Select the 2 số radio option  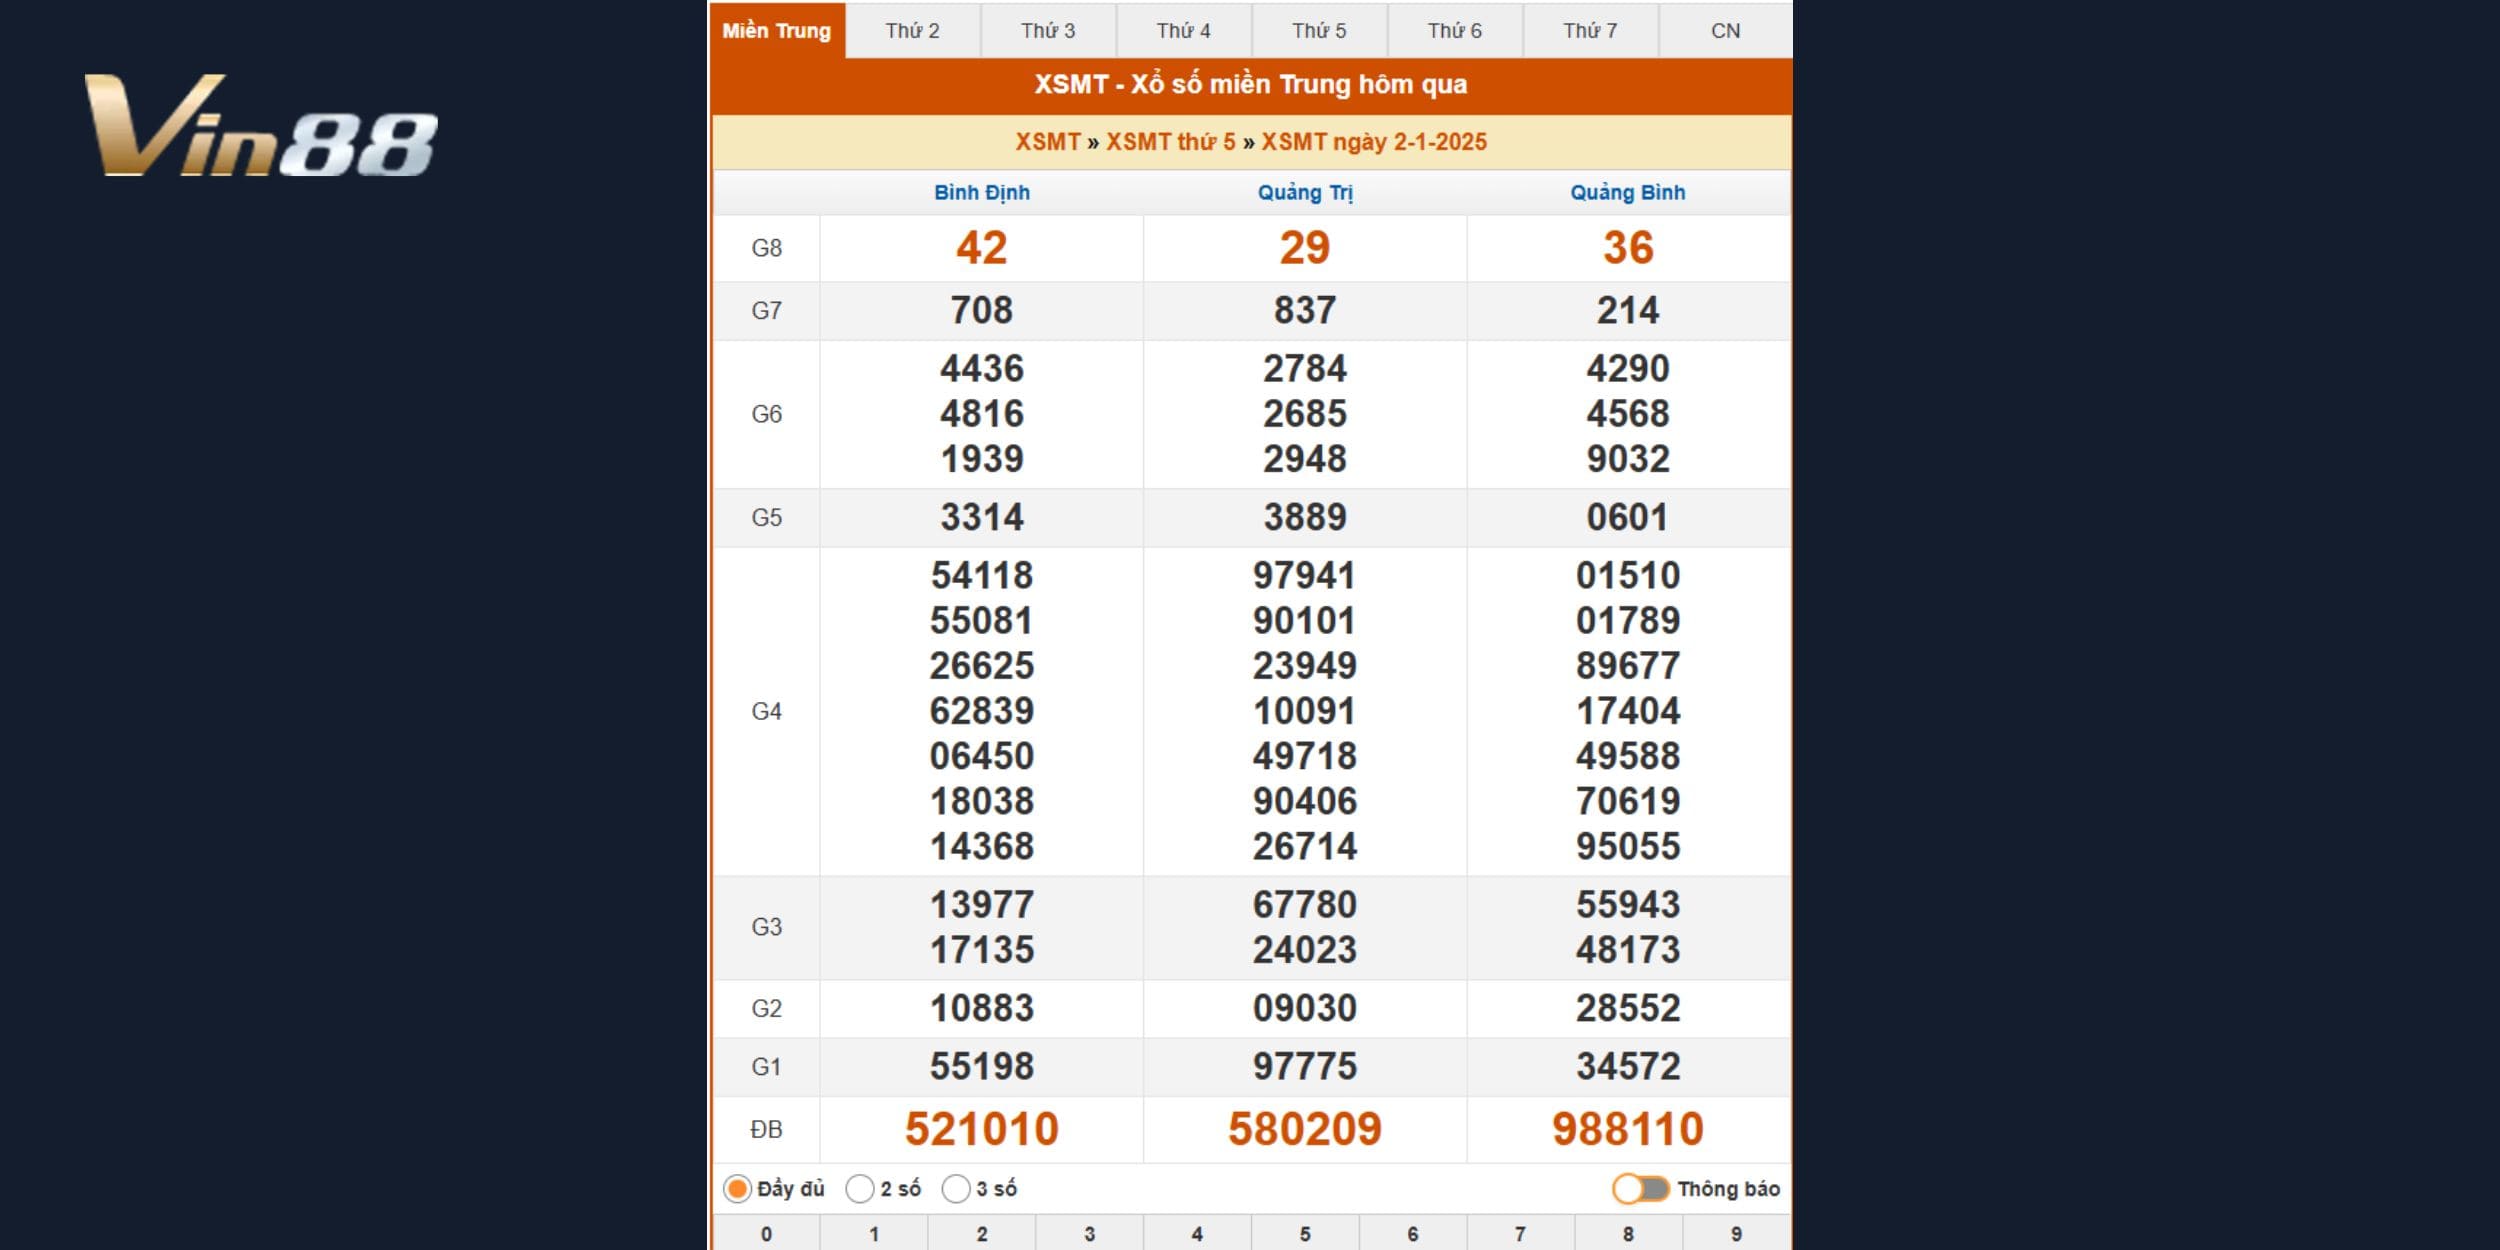click(x=860, y=1189)
